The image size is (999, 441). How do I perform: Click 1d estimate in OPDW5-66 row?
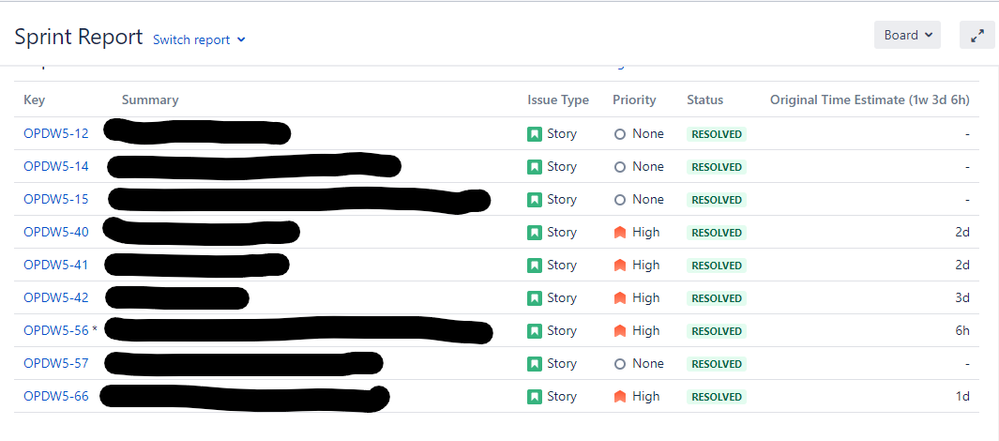[x=962, y=396]
